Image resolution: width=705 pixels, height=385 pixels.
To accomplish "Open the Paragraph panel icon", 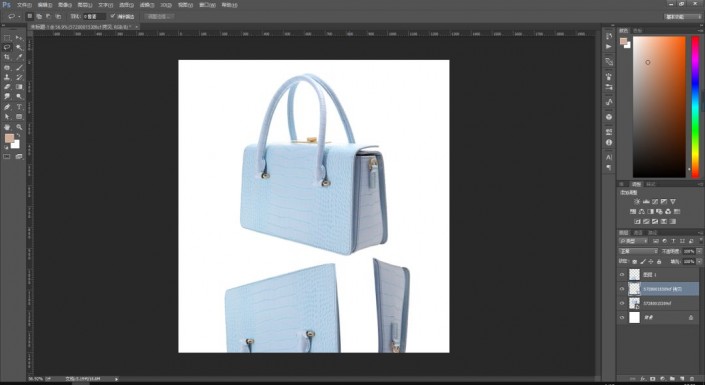I will pyautogui.click(x=609, y=167).
